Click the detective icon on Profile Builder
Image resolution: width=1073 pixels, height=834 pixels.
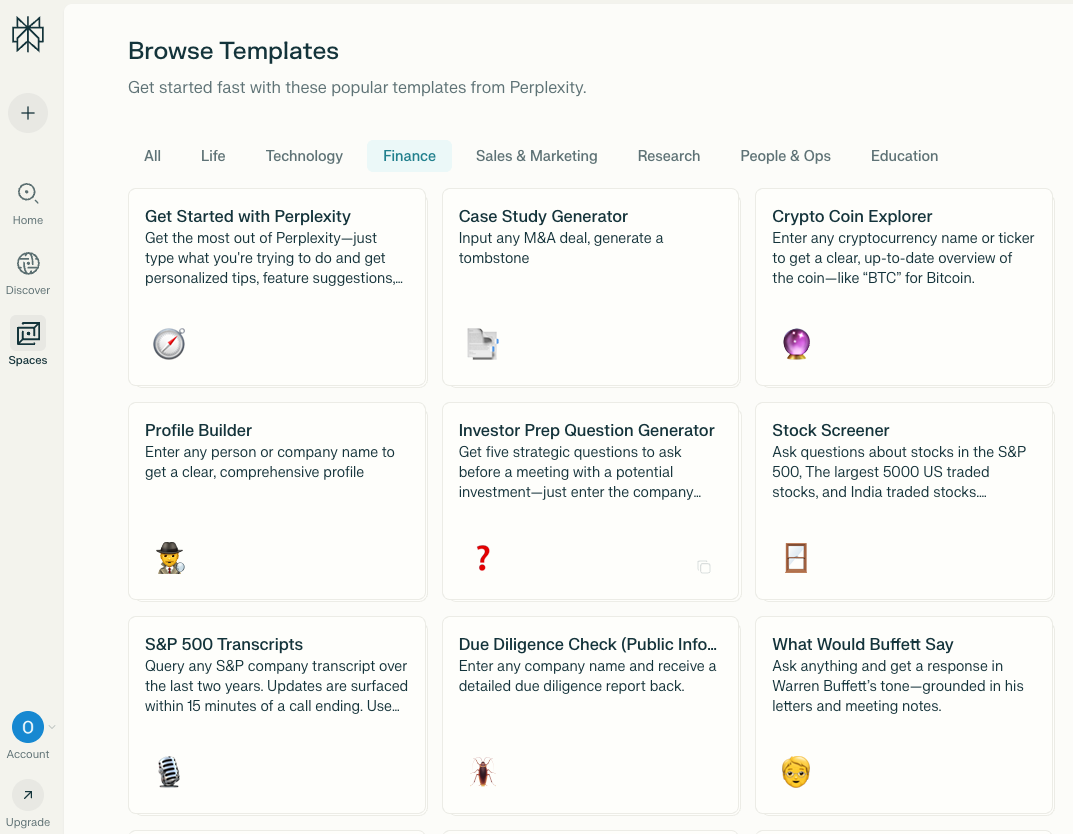(170, 558)
